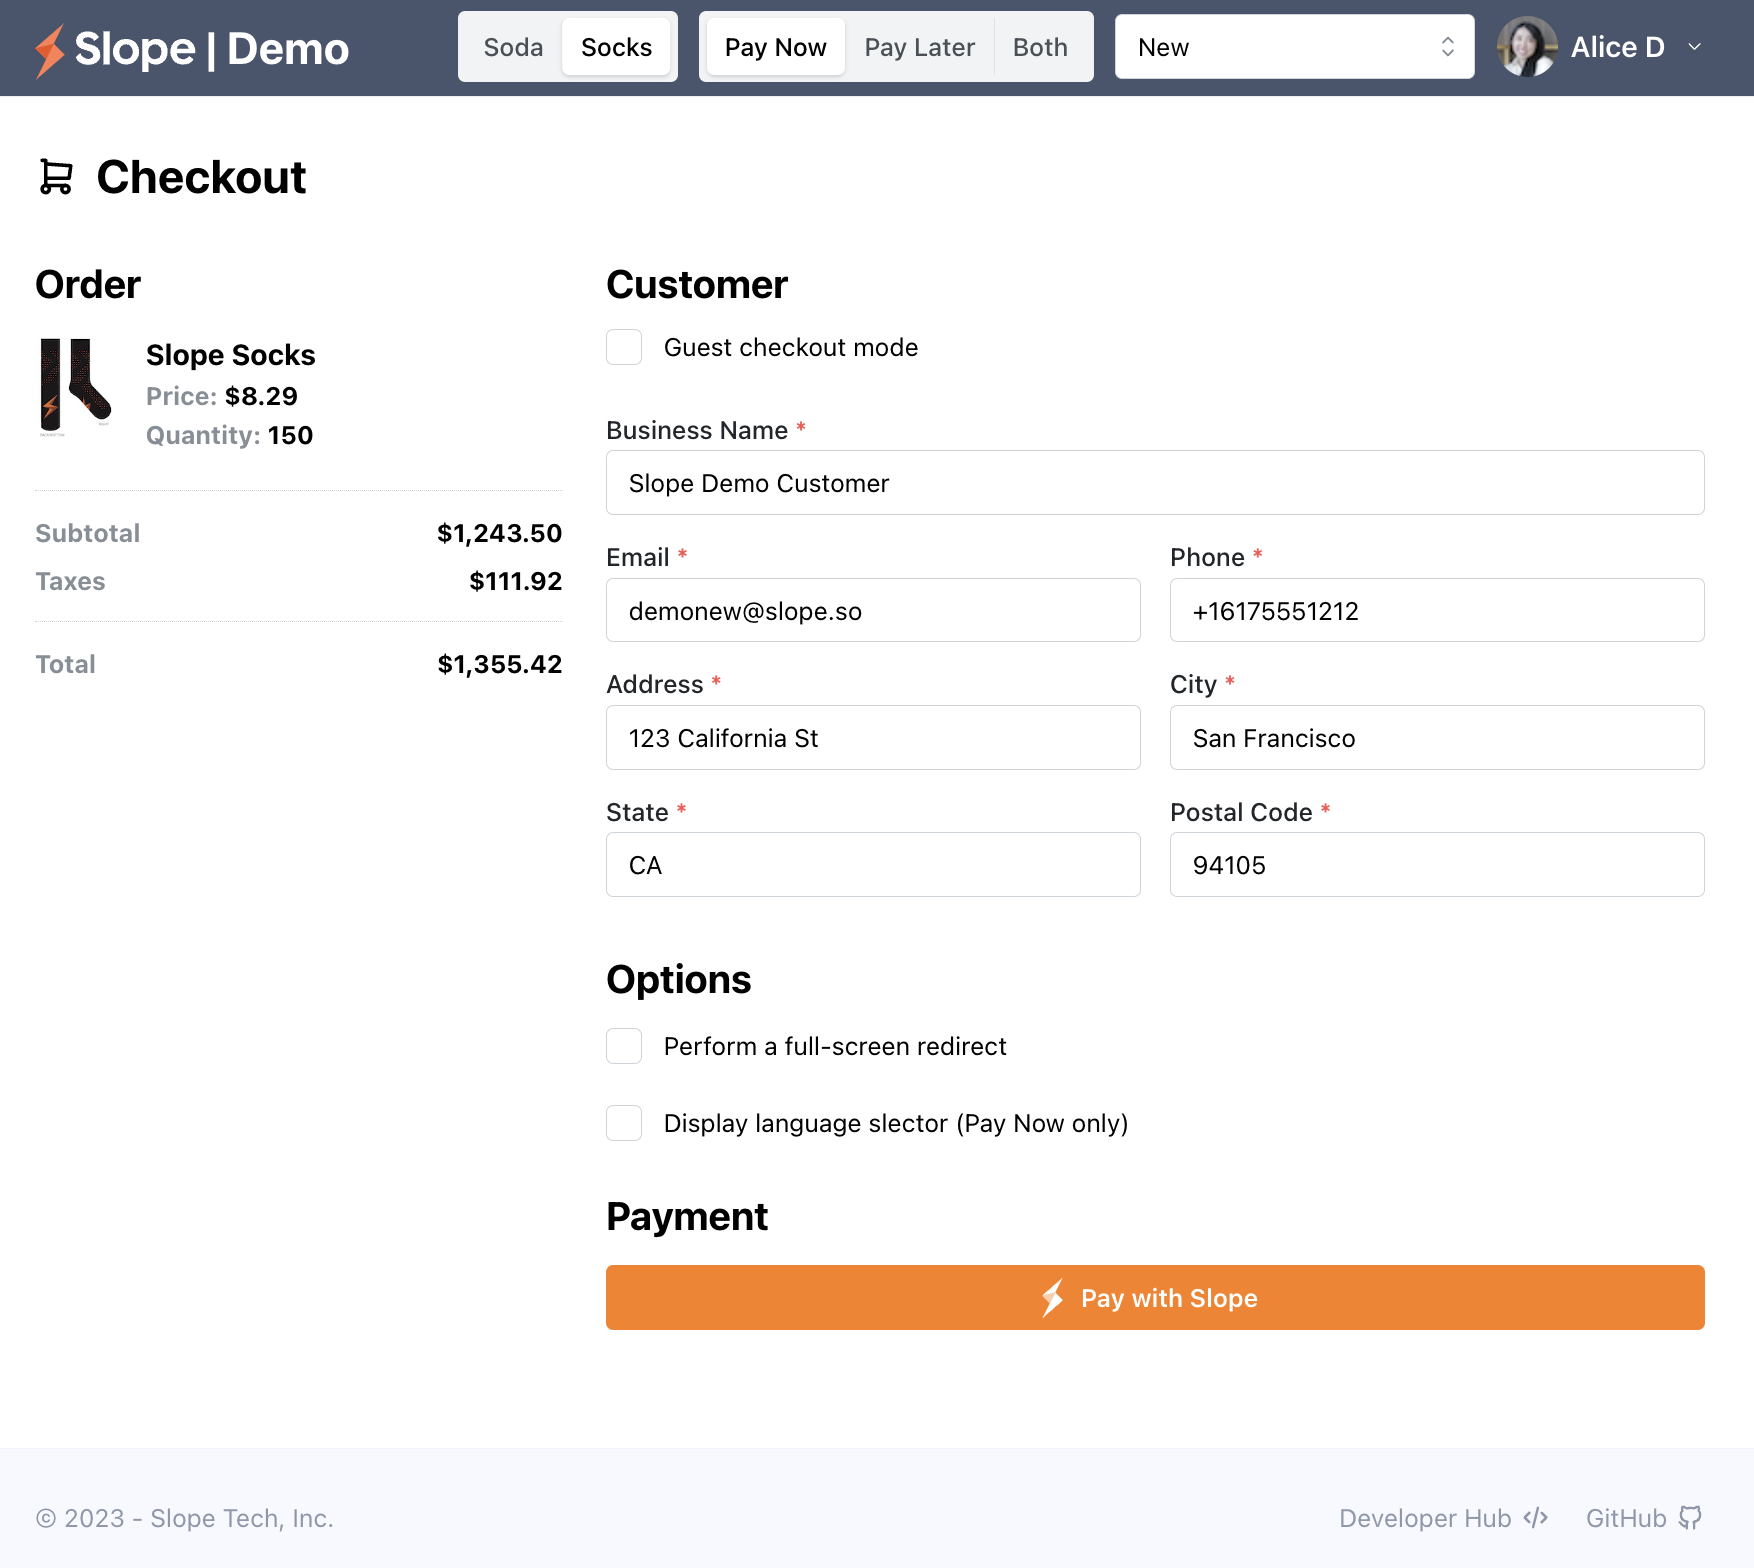Select the Both payment mode
The width and height of the screenshot is (1754, 1568).
tap(1040, 47)
